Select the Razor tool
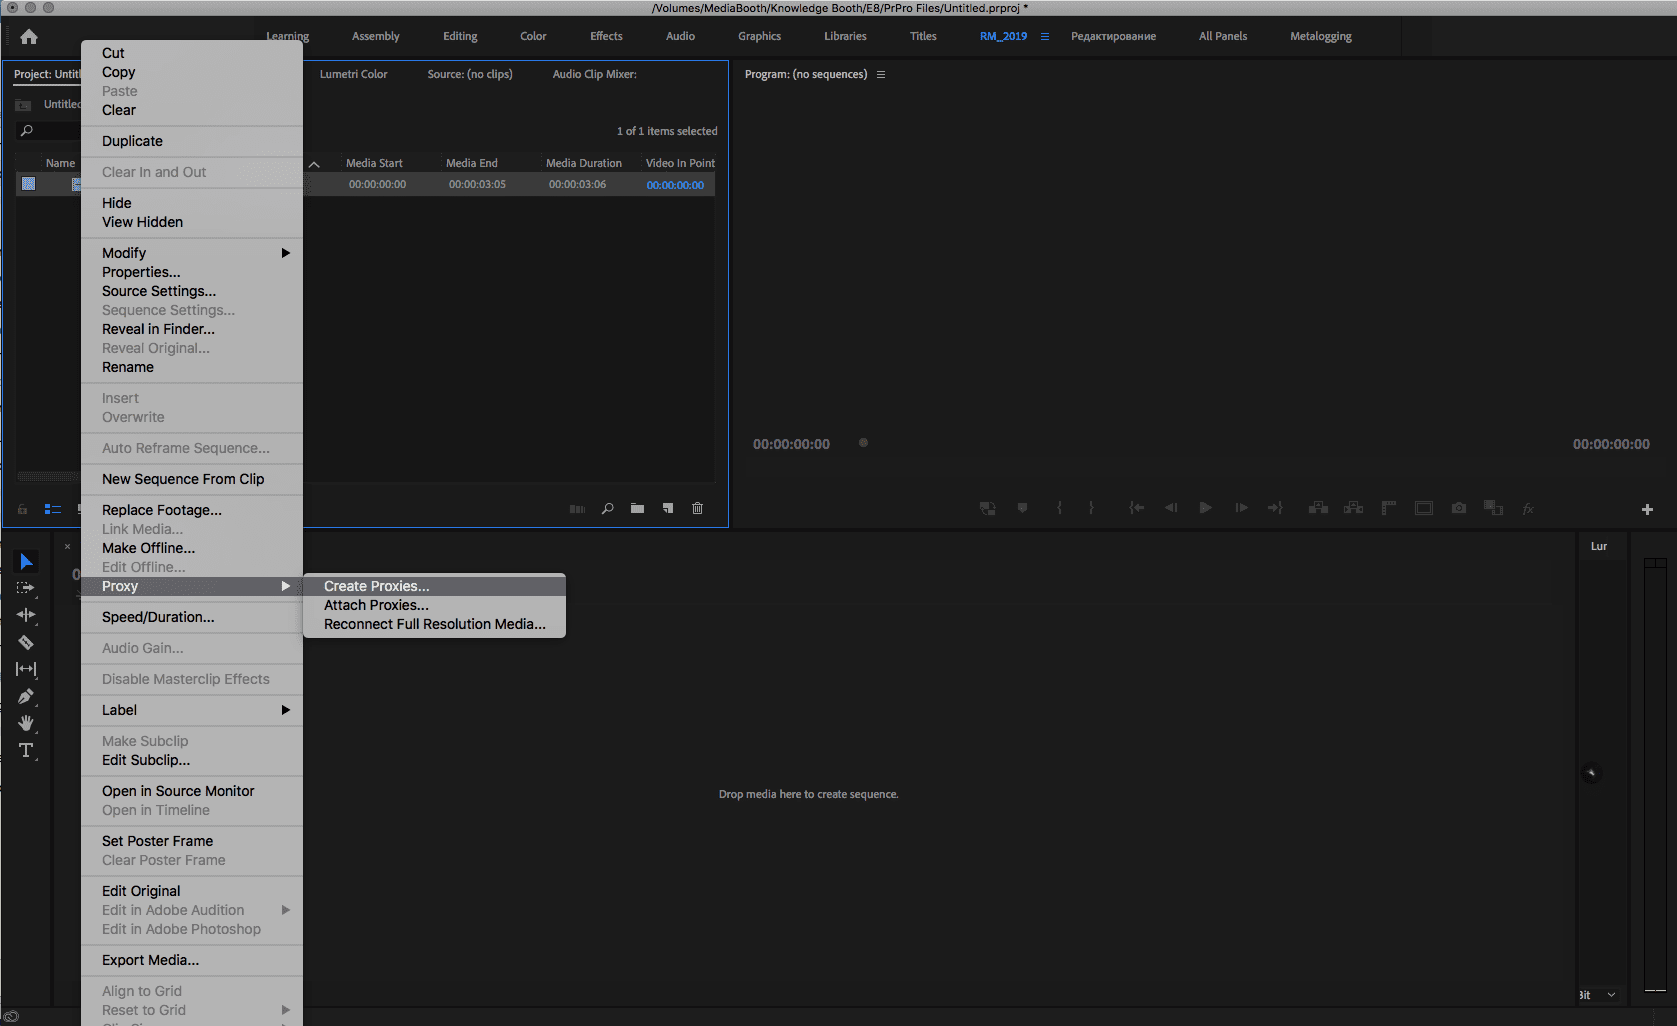The width and height of the screenshot is (1677, 1026). coord(26,643)
